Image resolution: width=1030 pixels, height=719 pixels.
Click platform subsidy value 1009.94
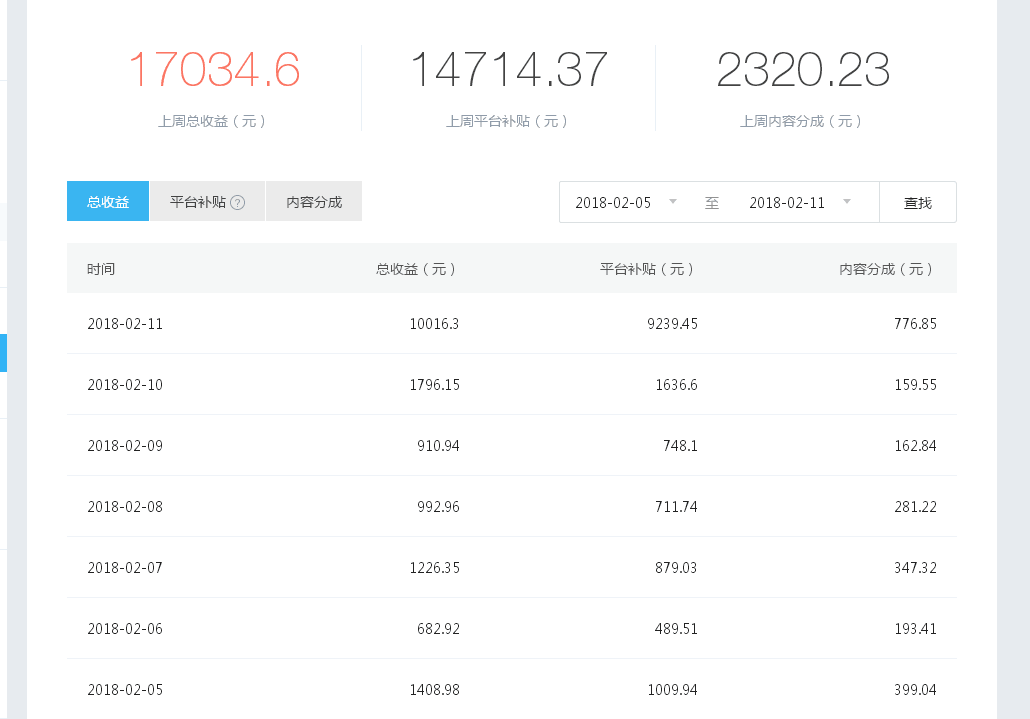672,690
